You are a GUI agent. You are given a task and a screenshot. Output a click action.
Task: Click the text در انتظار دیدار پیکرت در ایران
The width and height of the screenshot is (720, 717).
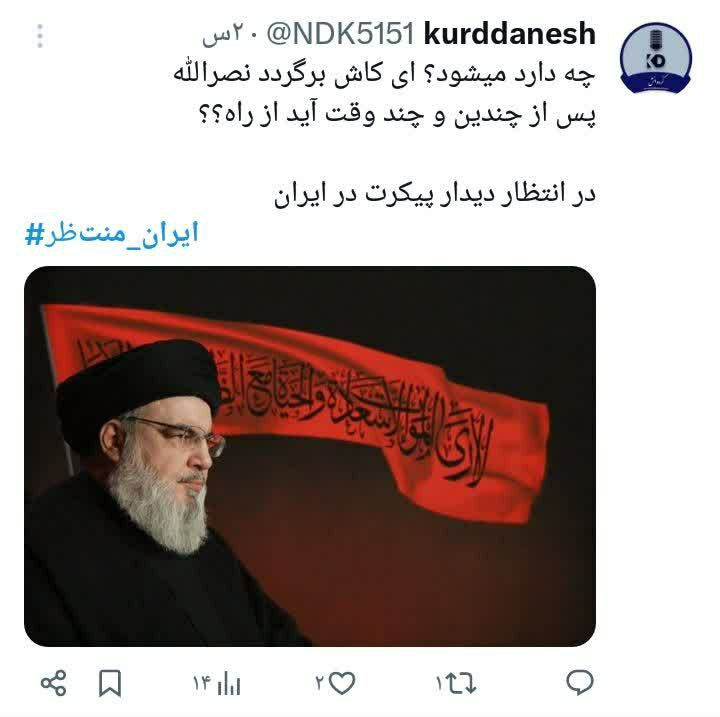point(435,193)
